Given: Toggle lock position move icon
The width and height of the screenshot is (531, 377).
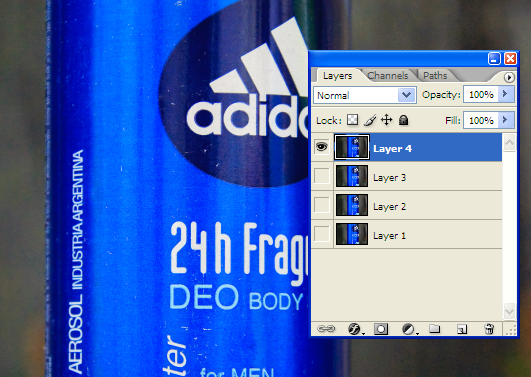Looking at the screenshot, I should [x=386, y=120].
